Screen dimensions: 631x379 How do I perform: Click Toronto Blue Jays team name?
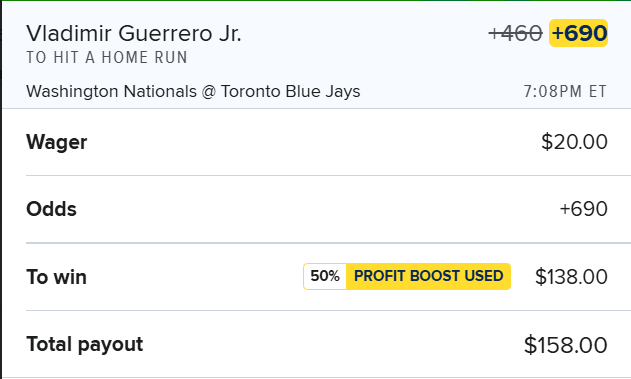pyautogui.click(x=291, y=91)
